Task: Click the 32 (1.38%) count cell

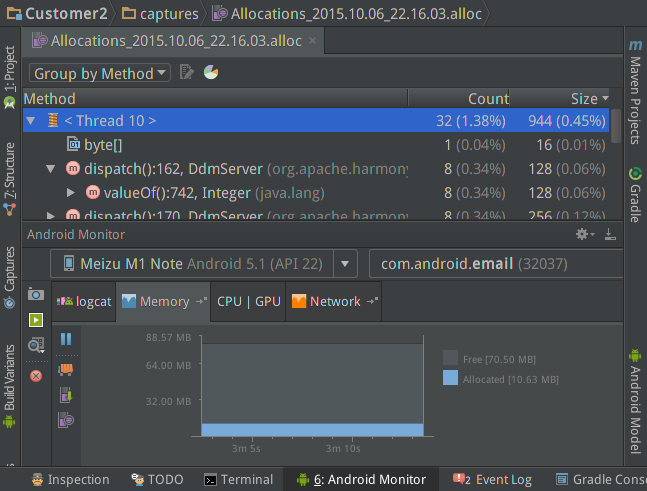Action: [x=471, y=121]
